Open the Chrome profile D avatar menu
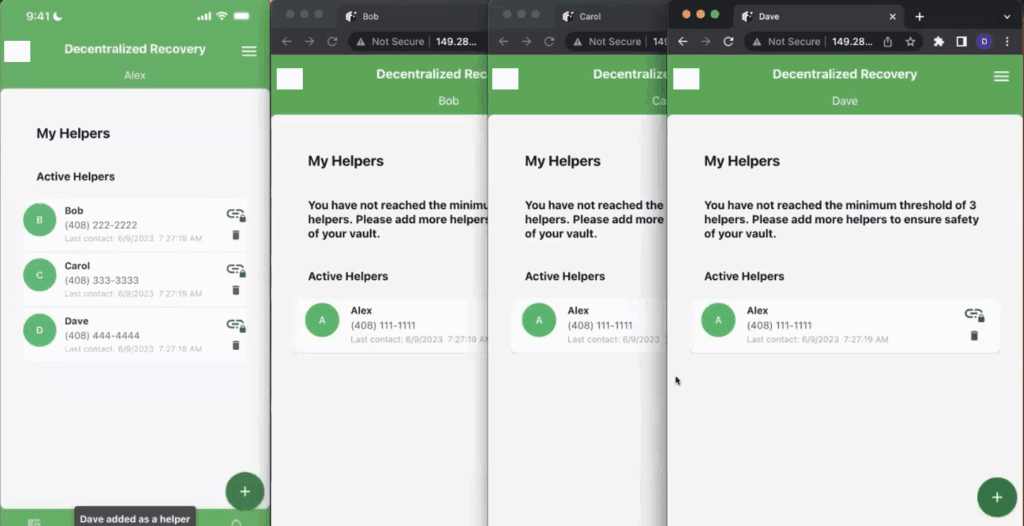 984,42
